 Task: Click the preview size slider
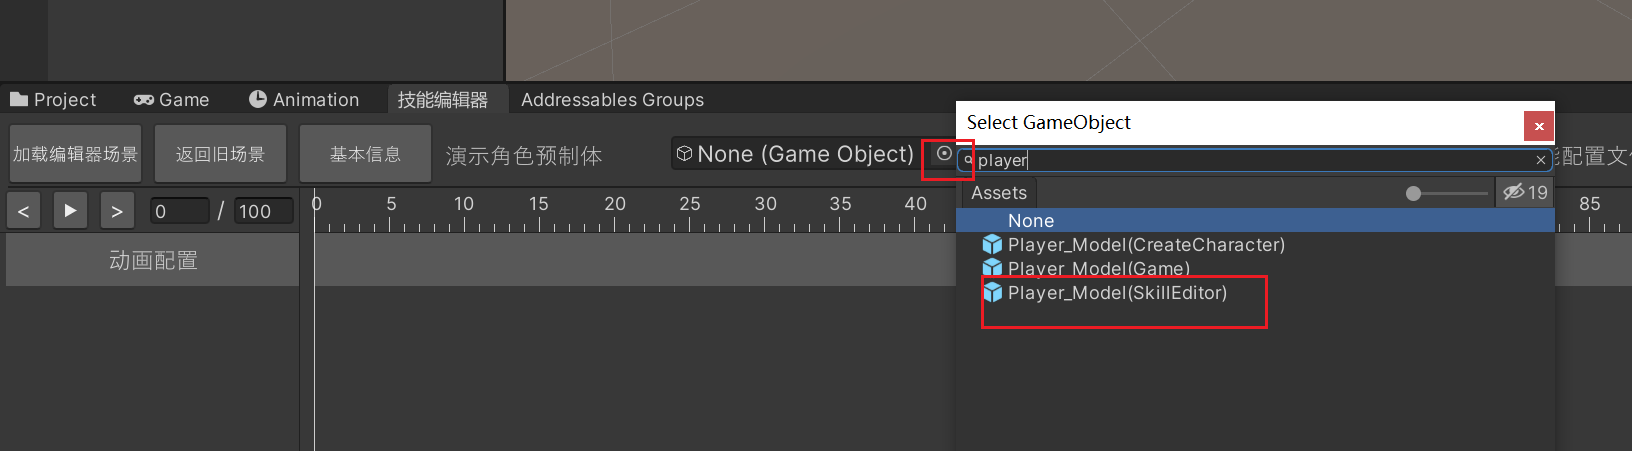tap(1447, 193)
